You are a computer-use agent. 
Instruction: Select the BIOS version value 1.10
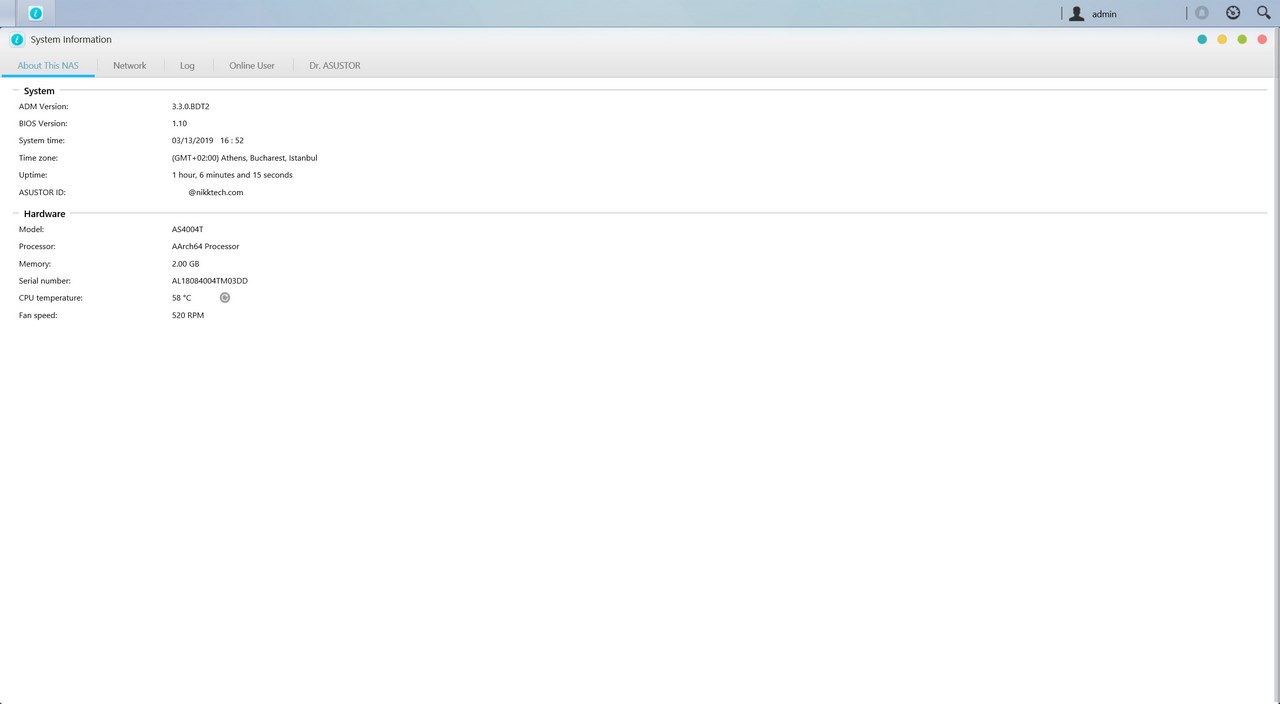[x=179, y=124]
